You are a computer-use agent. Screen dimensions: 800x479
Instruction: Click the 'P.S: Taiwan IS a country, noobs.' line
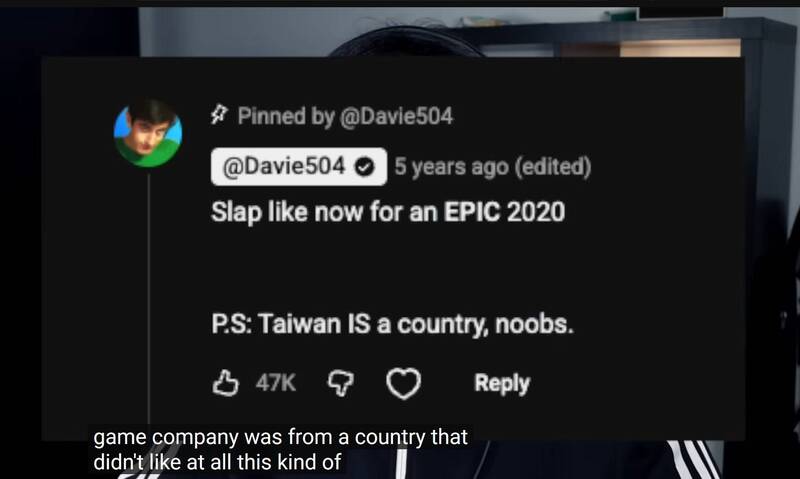(x=392, y=324)
